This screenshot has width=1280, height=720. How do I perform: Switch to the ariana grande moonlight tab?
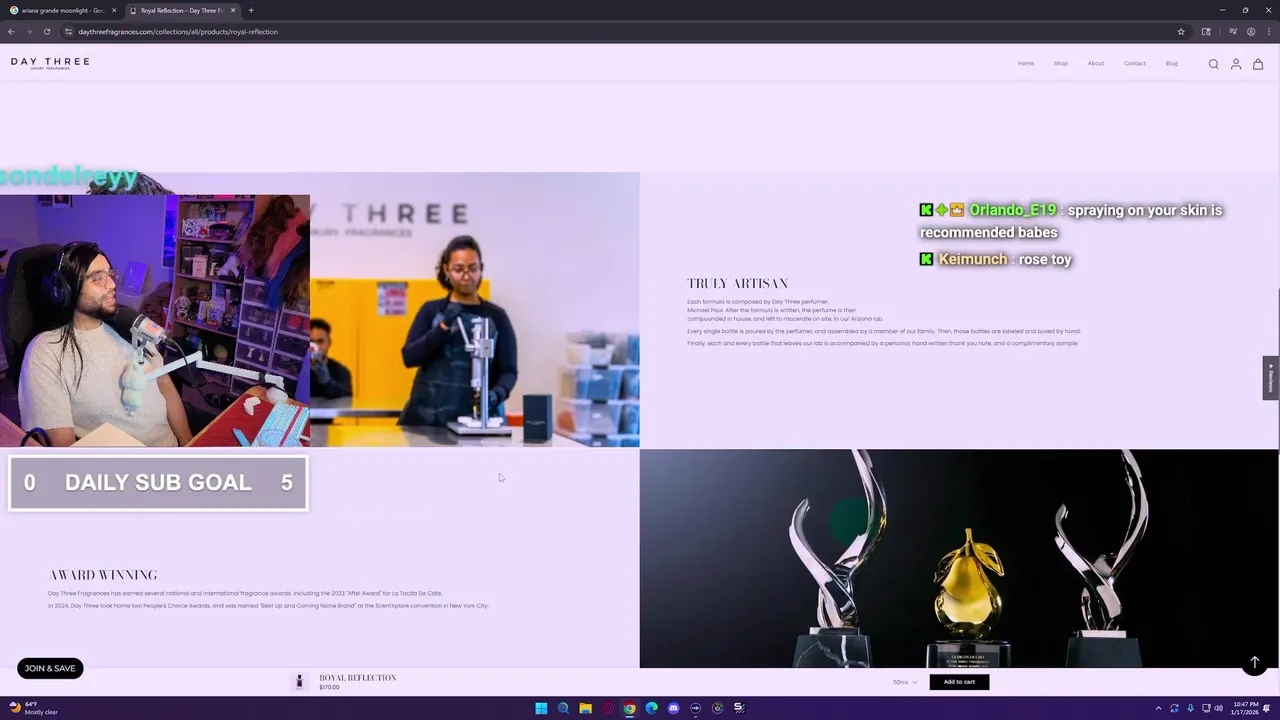pos(62,10)
